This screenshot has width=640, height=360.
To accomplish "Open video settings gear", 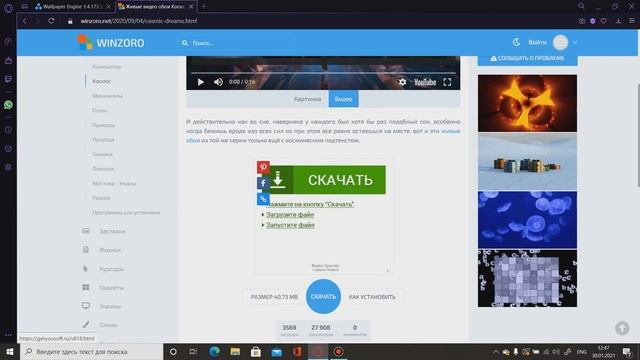I will coord(402,82).
